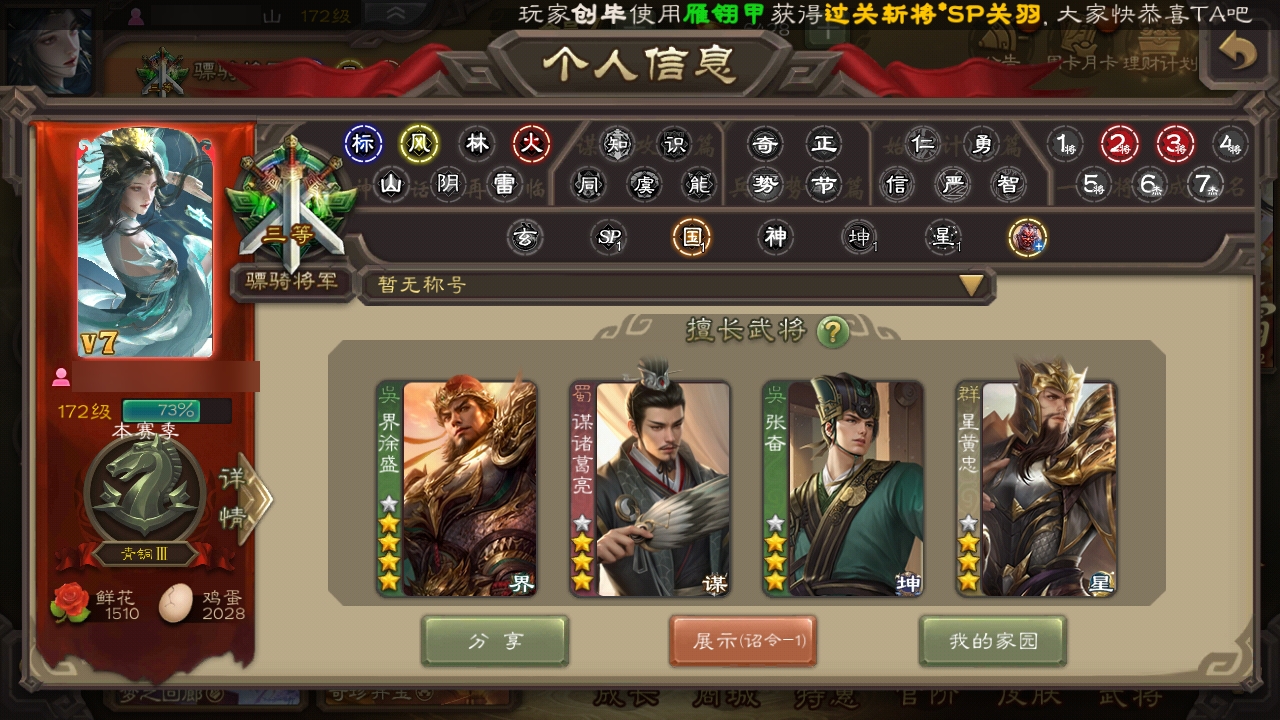Image resolution: width=1280 pixels, height=720 pixels.
Task: Toggle the 标 card pack badge
Action: tap(363, 144)
